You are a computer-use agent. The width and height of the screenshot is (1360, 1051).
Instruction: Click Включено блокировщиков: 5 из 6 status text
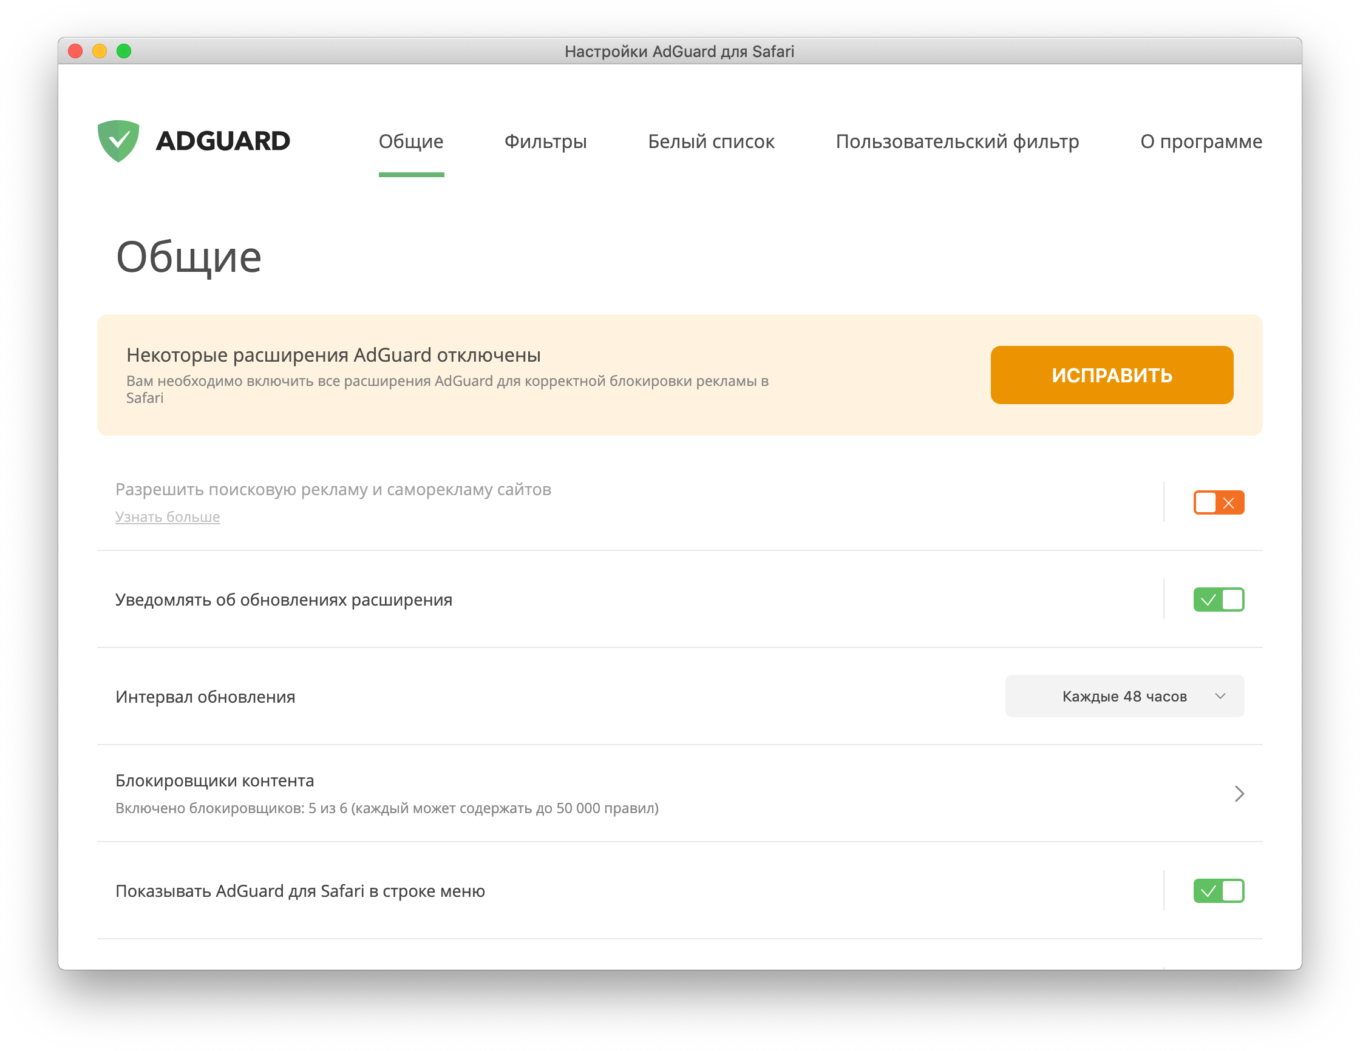tap(387, 808)
